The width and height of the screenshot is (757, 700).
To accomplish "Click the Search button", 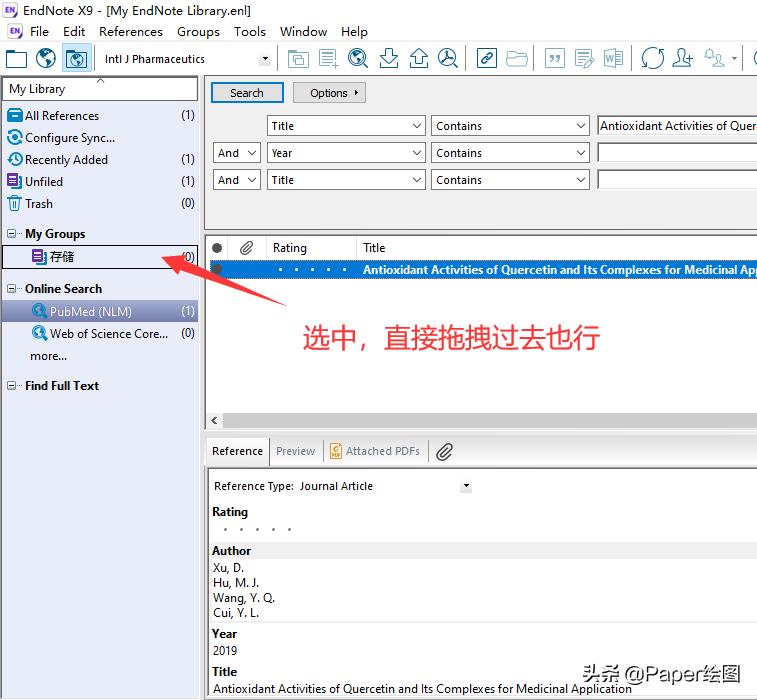I will coord(247,93).
